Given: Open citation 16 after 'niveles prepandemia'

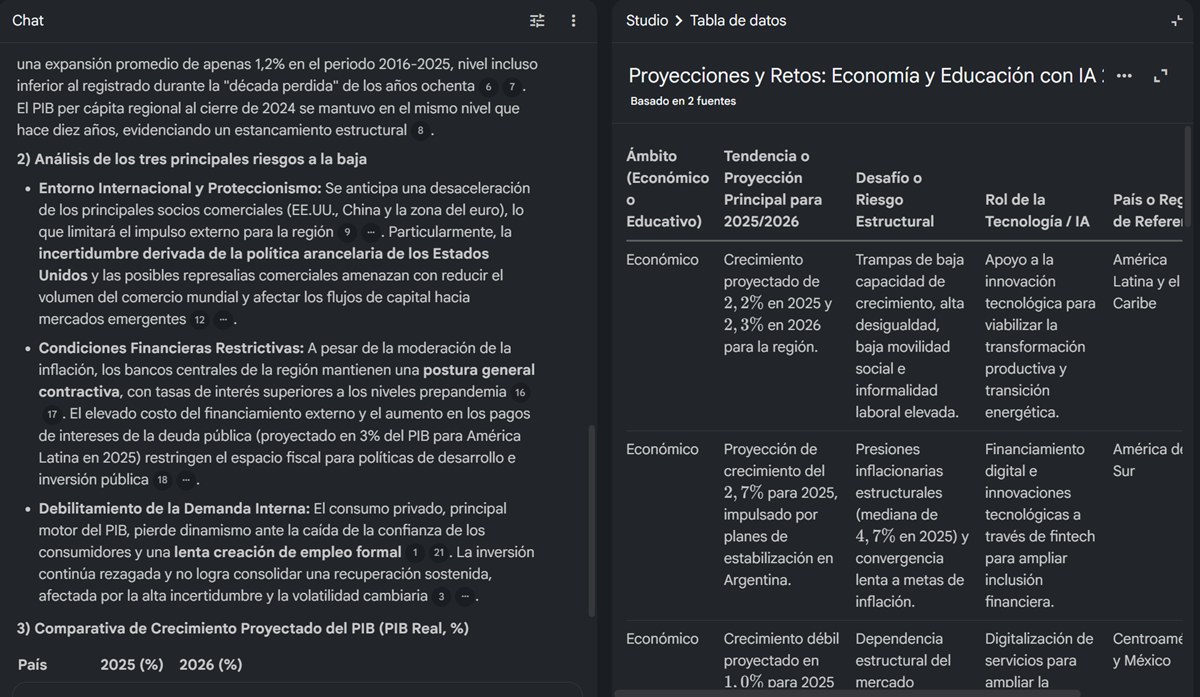Looking at the screenshot, I should tap(520, 392).
